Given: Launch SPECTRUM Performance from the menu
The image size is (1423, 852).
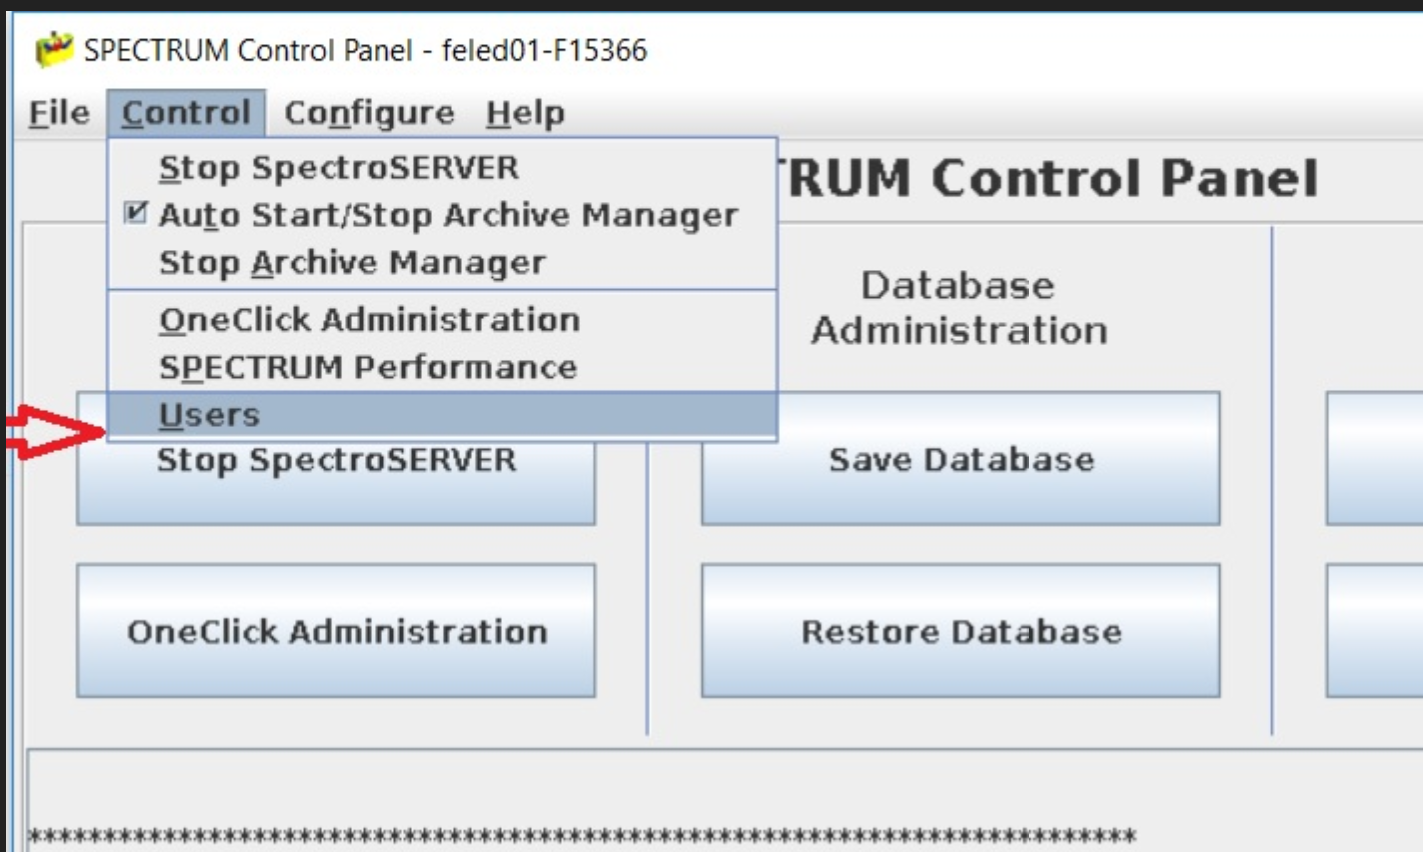Looking at the screenshot, I should [x=367, y=367].
